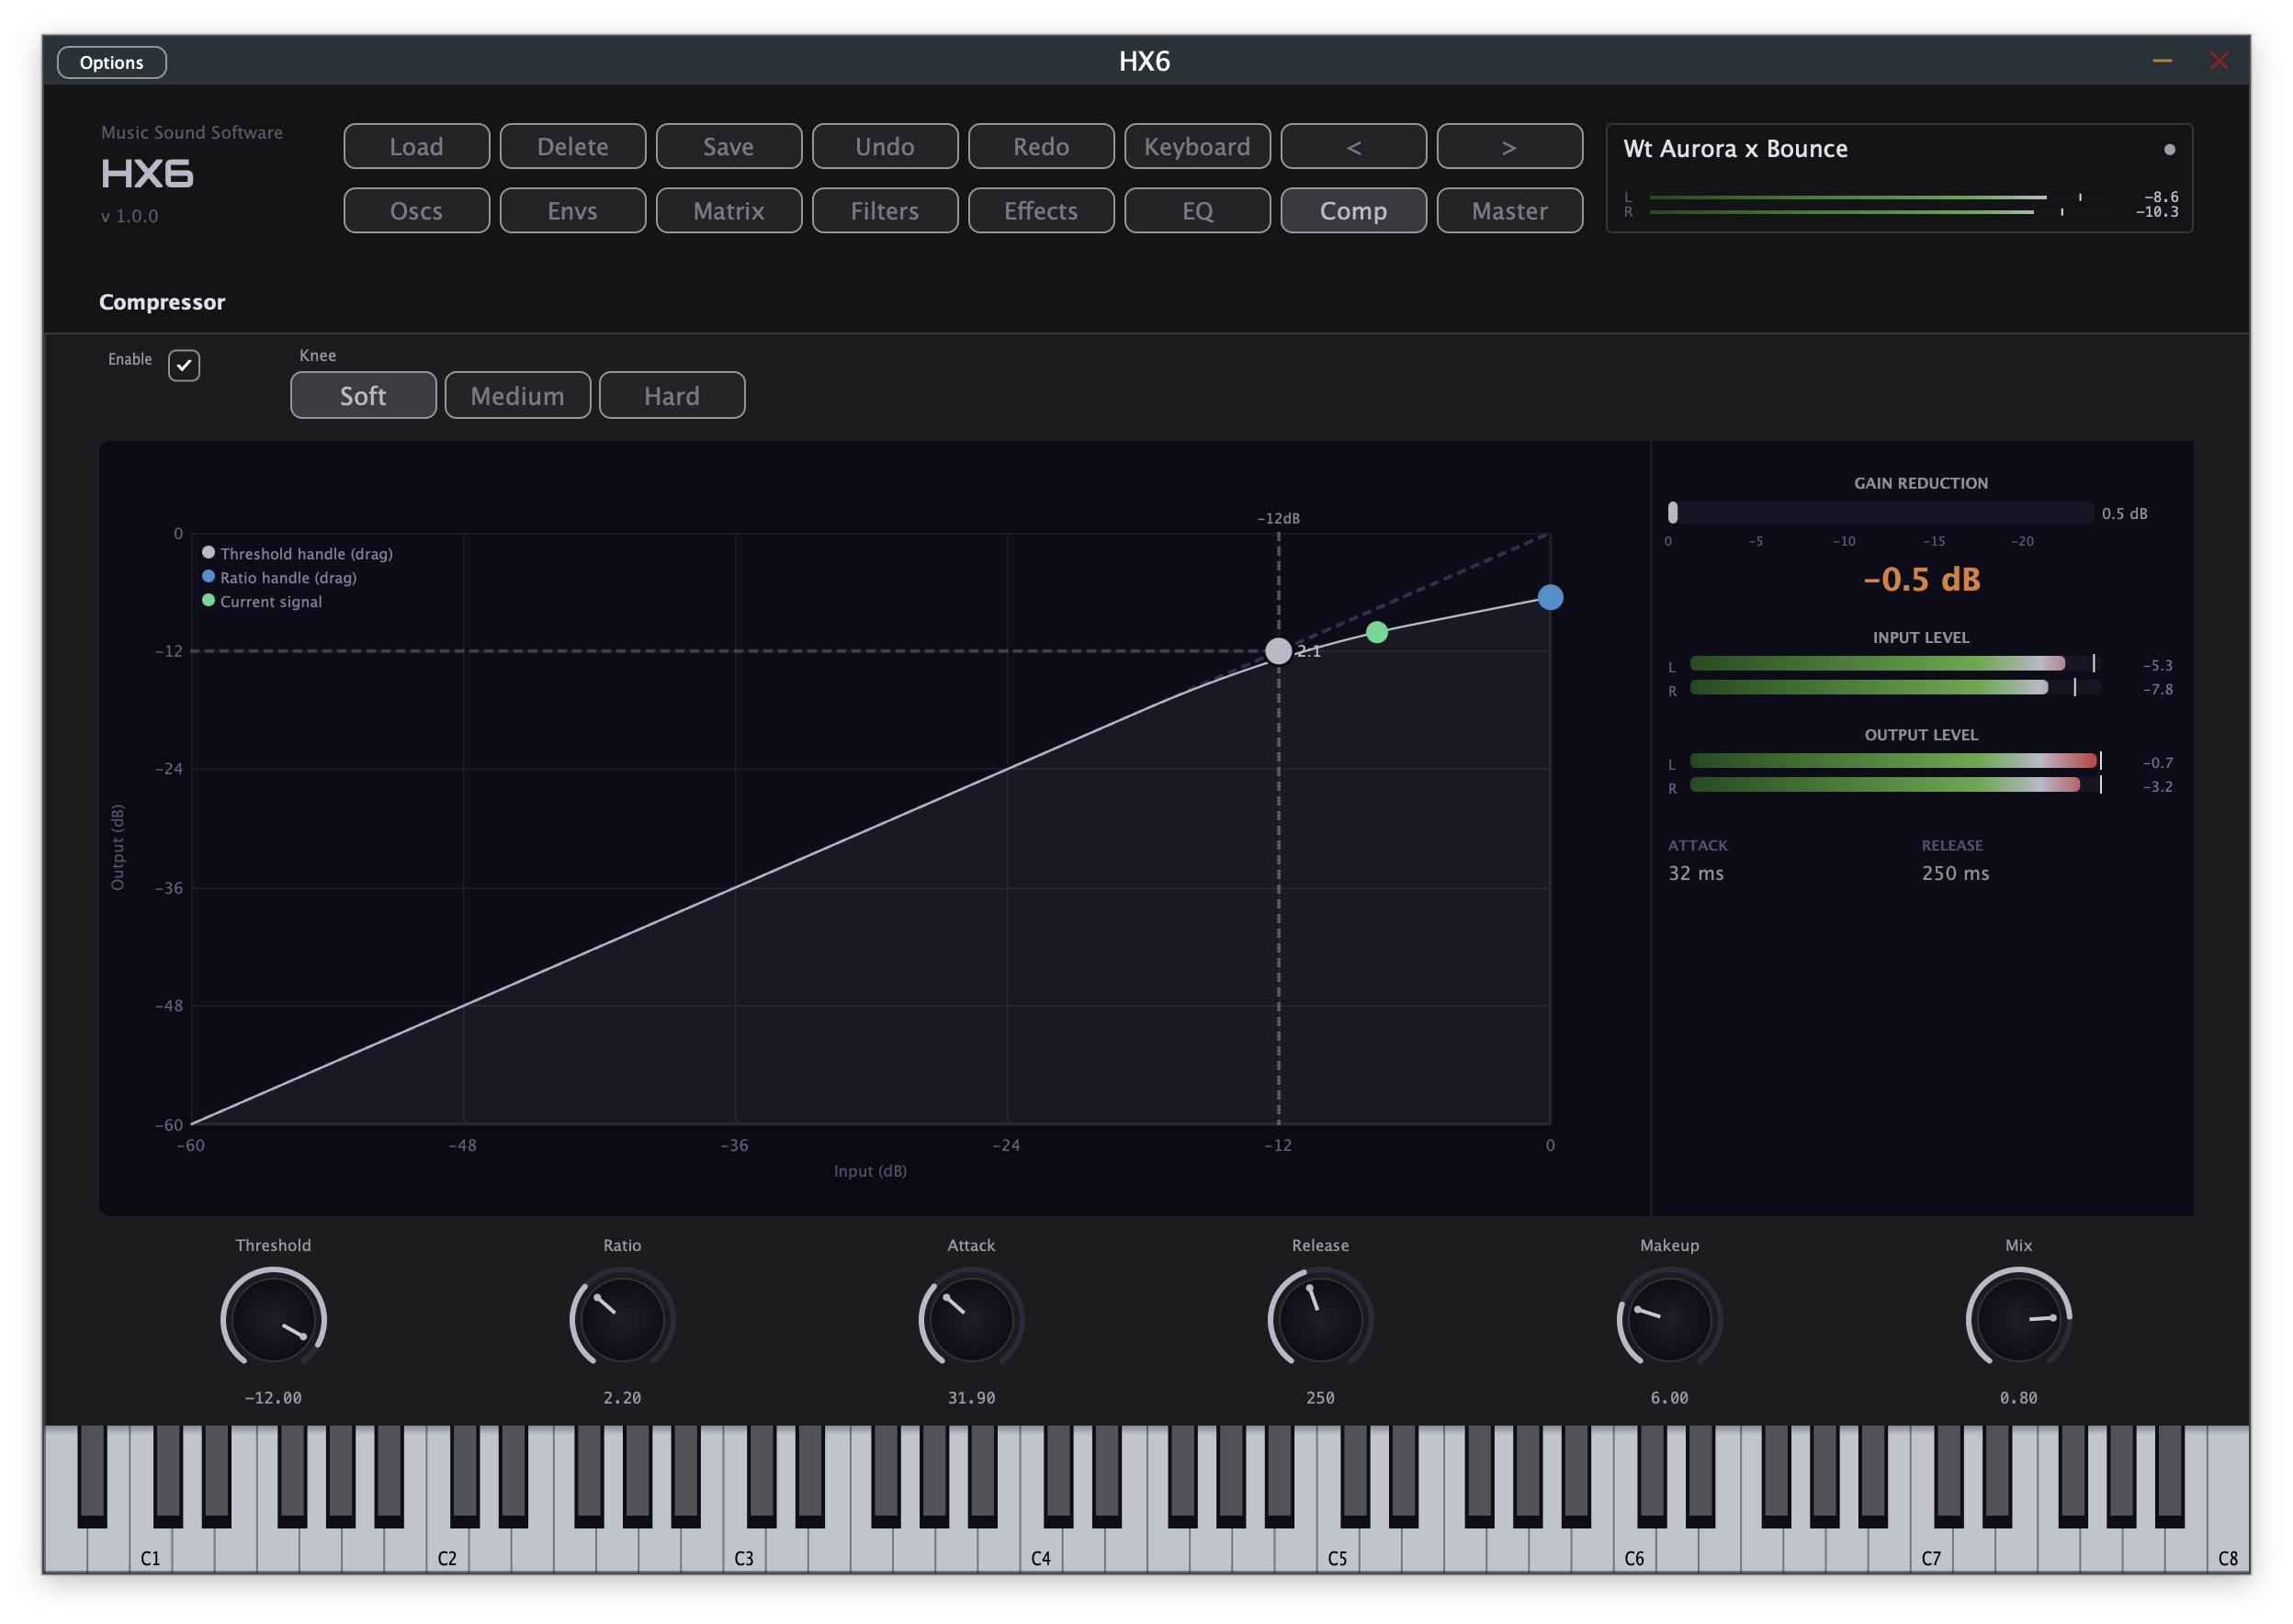Click the preset name Wt Aurora x Bounce

(1734, 149)
